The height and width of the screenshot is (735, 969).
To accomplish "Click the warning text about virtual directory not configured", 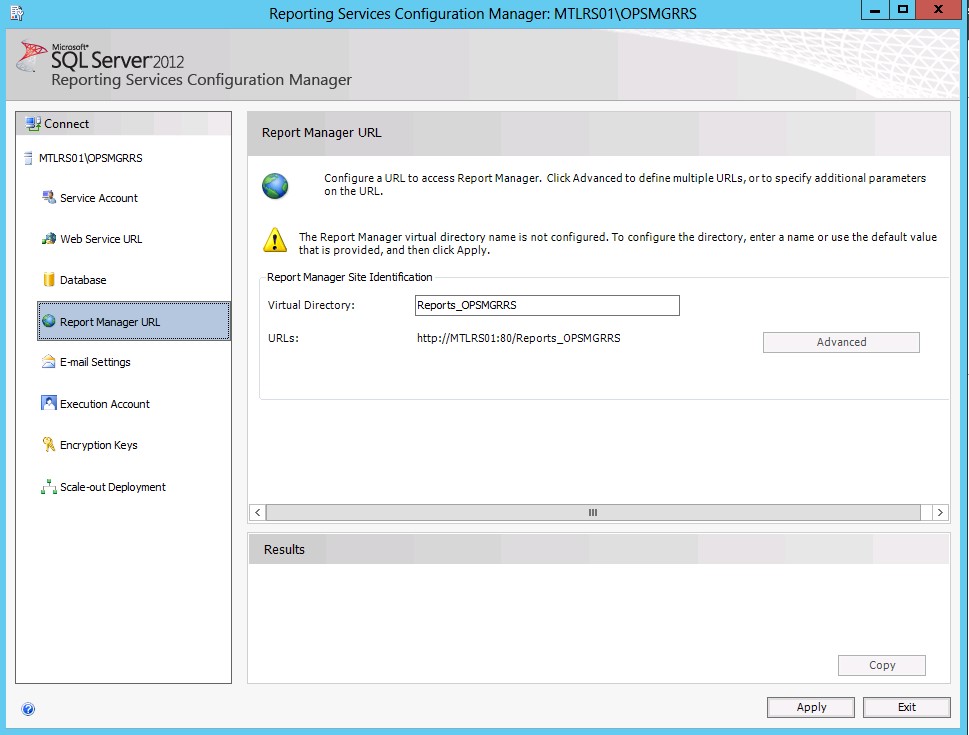I will [618, 244].
